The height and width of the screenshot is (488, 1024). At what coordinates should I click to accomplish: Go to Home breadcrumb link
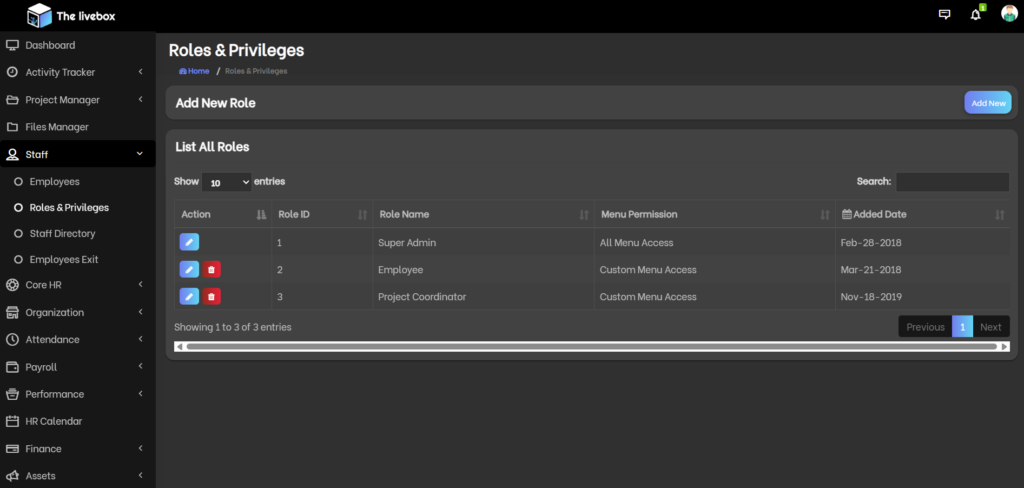(x=195, y=71)
